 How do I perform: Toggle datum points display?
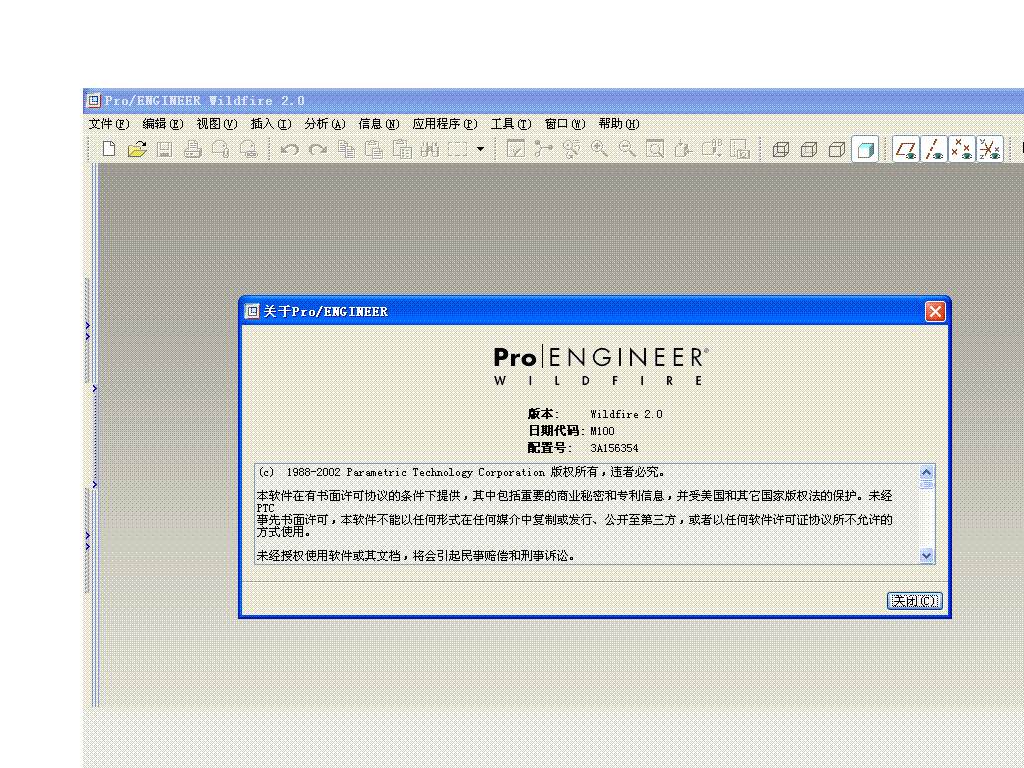pos(962,150)
